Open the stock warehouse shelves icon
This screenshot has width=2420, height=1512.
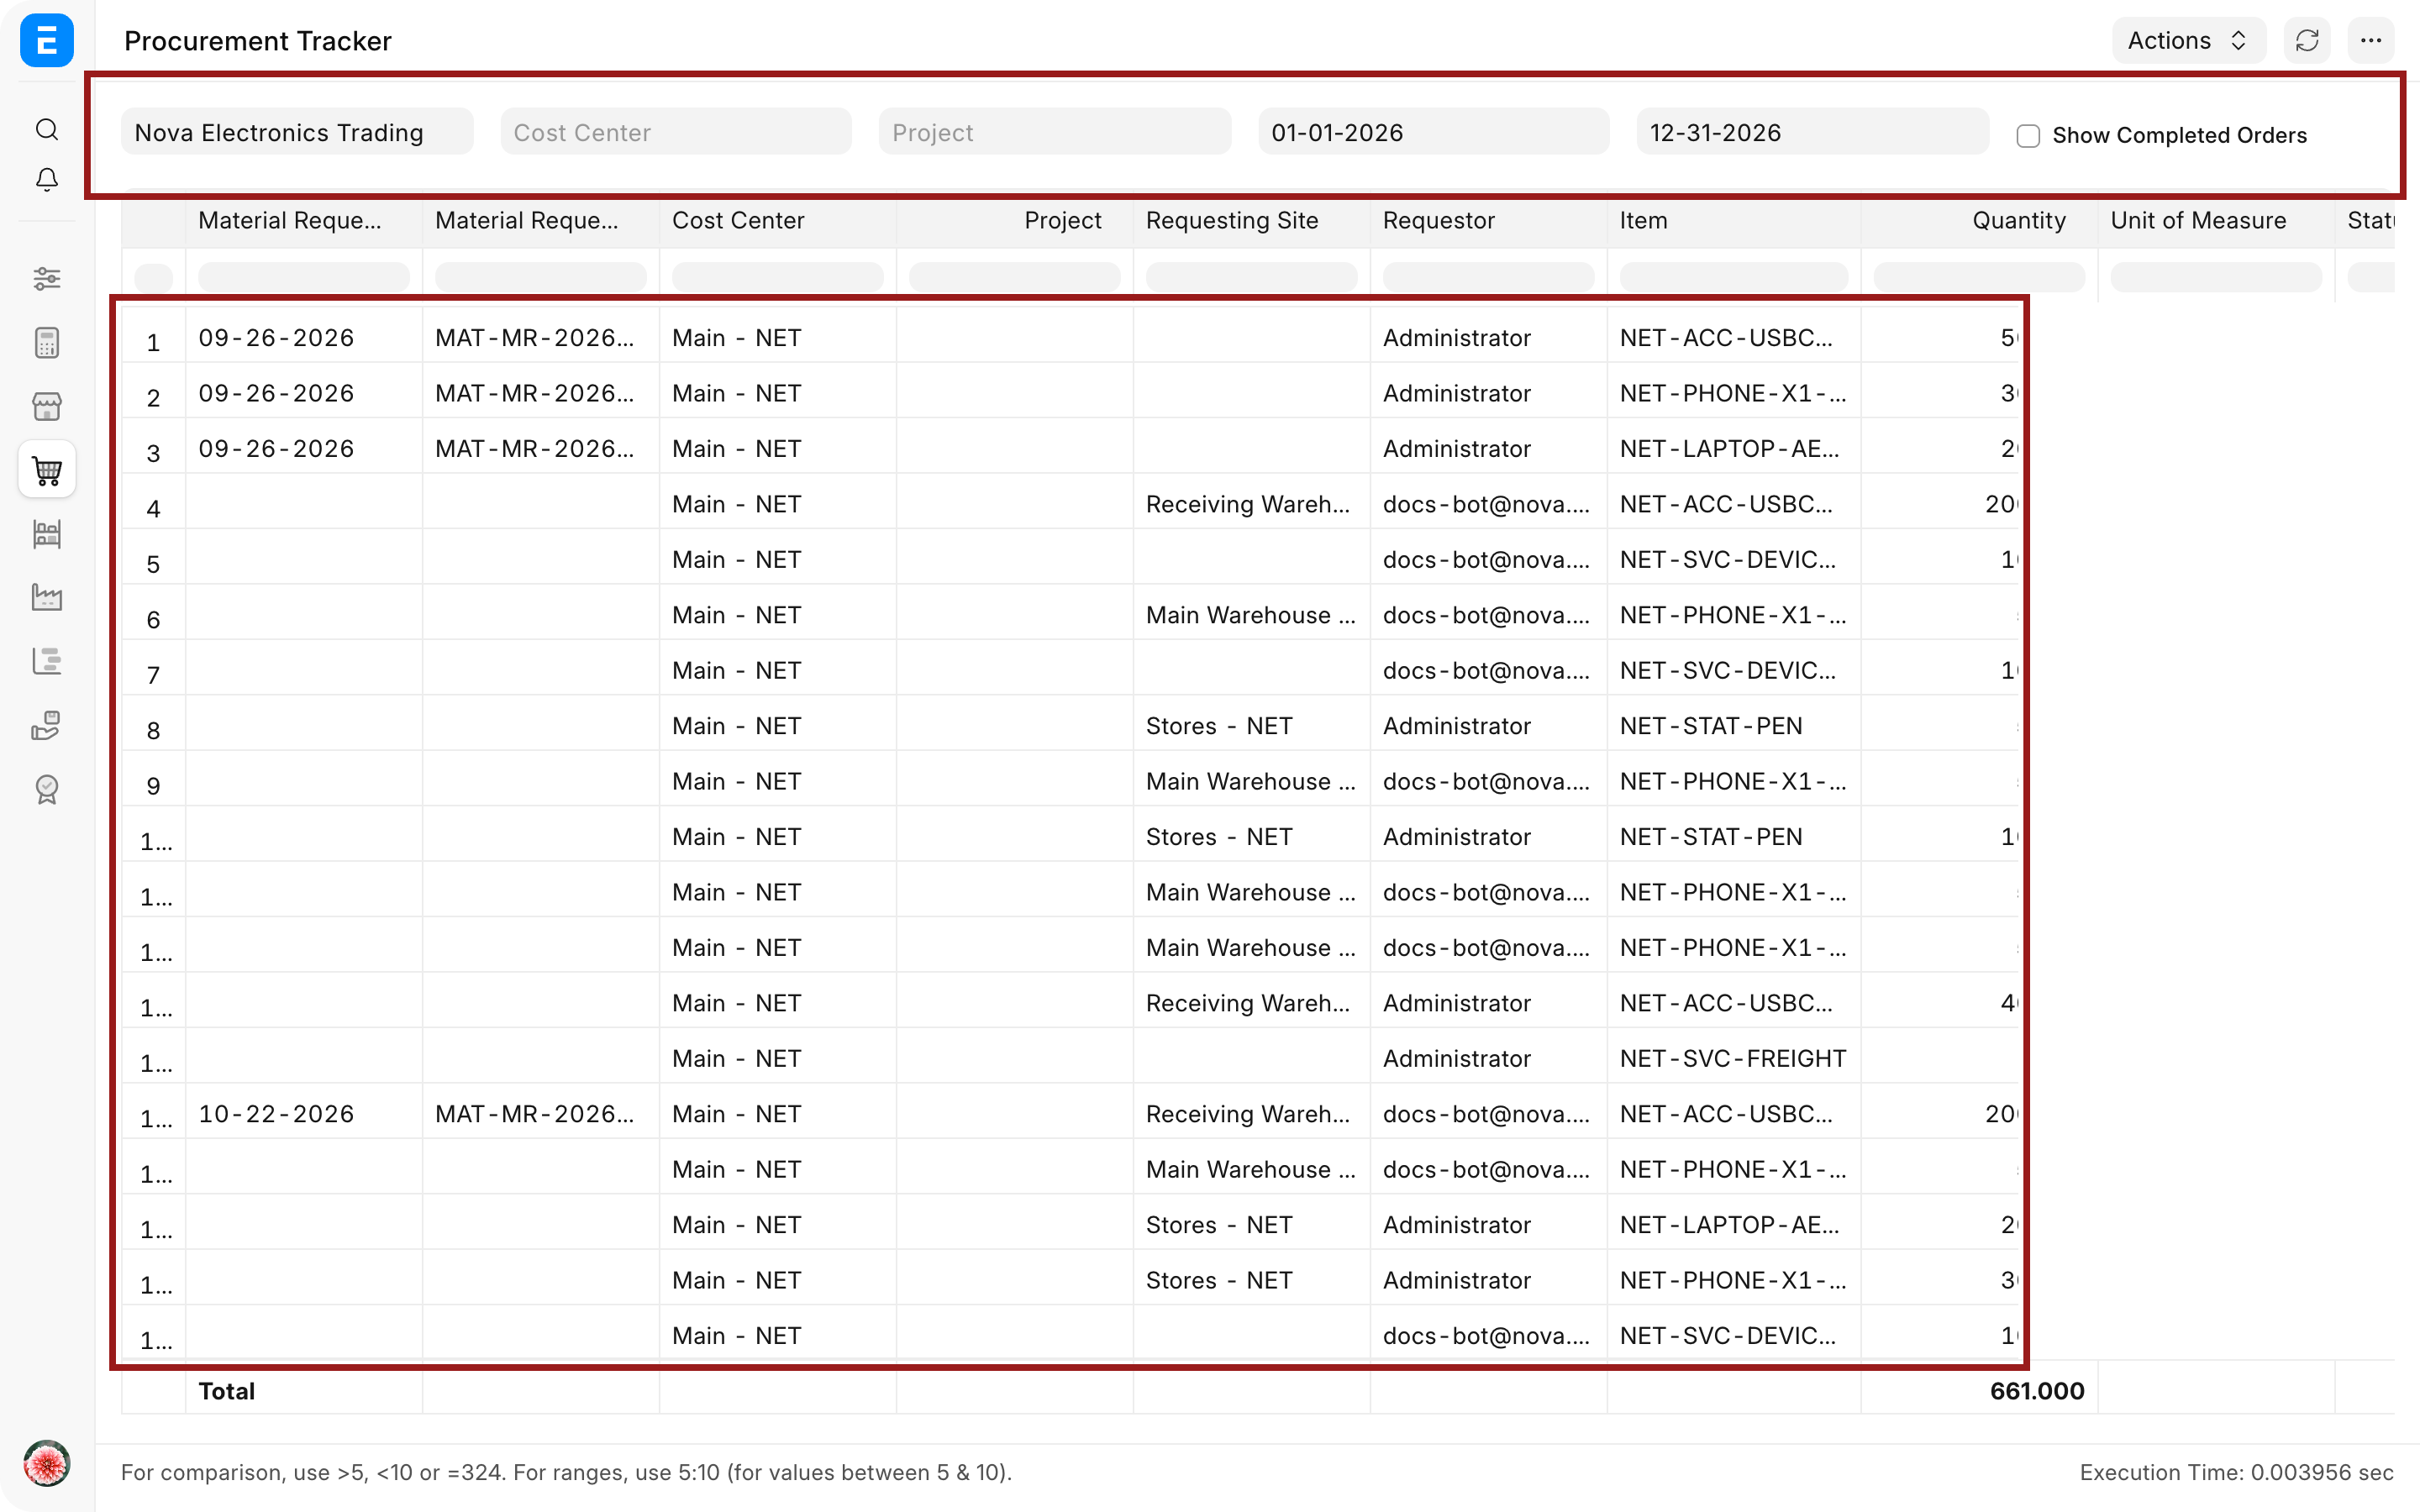pyautogui.click(x=47, y=534)
